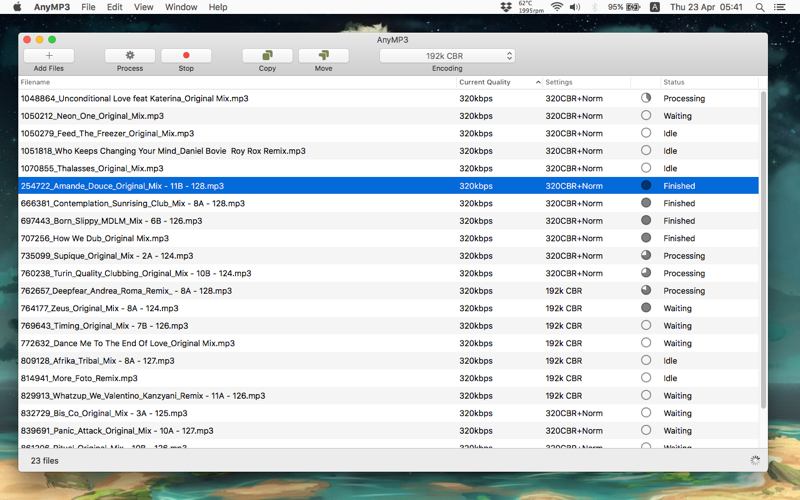The height and width of the screenshot is (500, 800).
Task: Click status circle of 839691_Panic_Attack row
Action: click(x=646, y=430)
